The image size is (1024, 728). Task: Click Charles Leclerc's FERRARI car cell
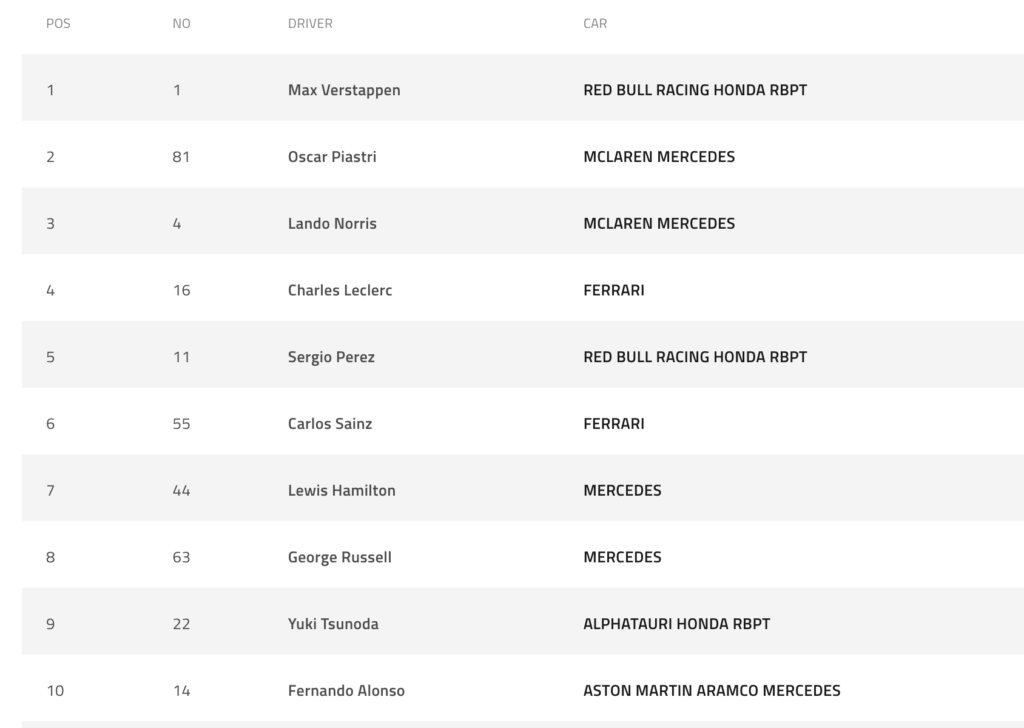pyautogui.click(x=614, y=291)
